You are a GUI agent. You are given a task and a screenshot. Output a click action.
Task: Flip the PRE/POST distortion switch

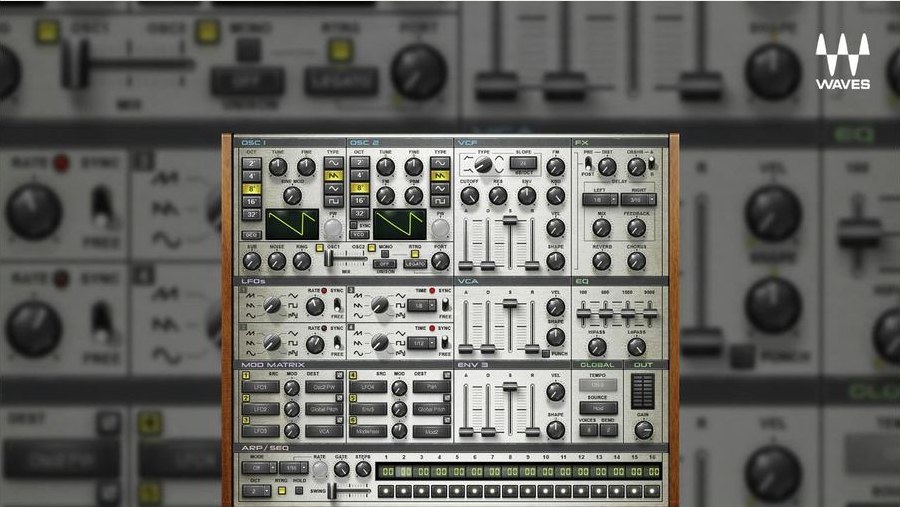click(588, 164)
